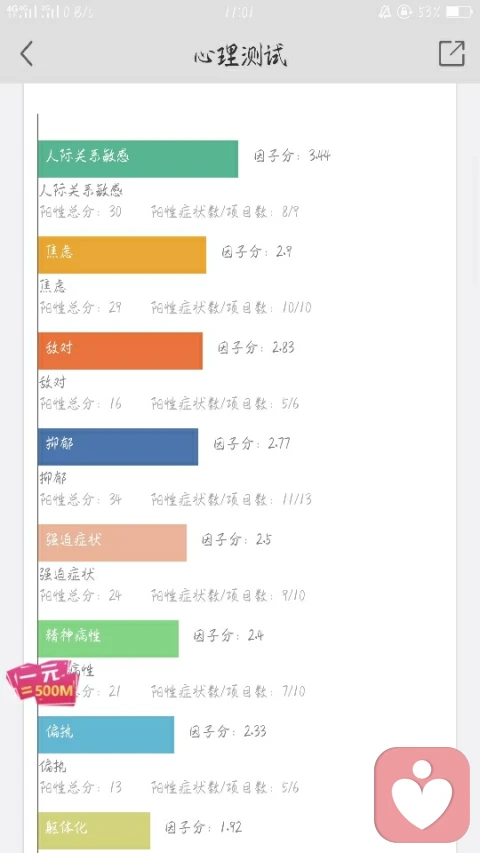Tap the pink heart floating icon

coord(422,794)
